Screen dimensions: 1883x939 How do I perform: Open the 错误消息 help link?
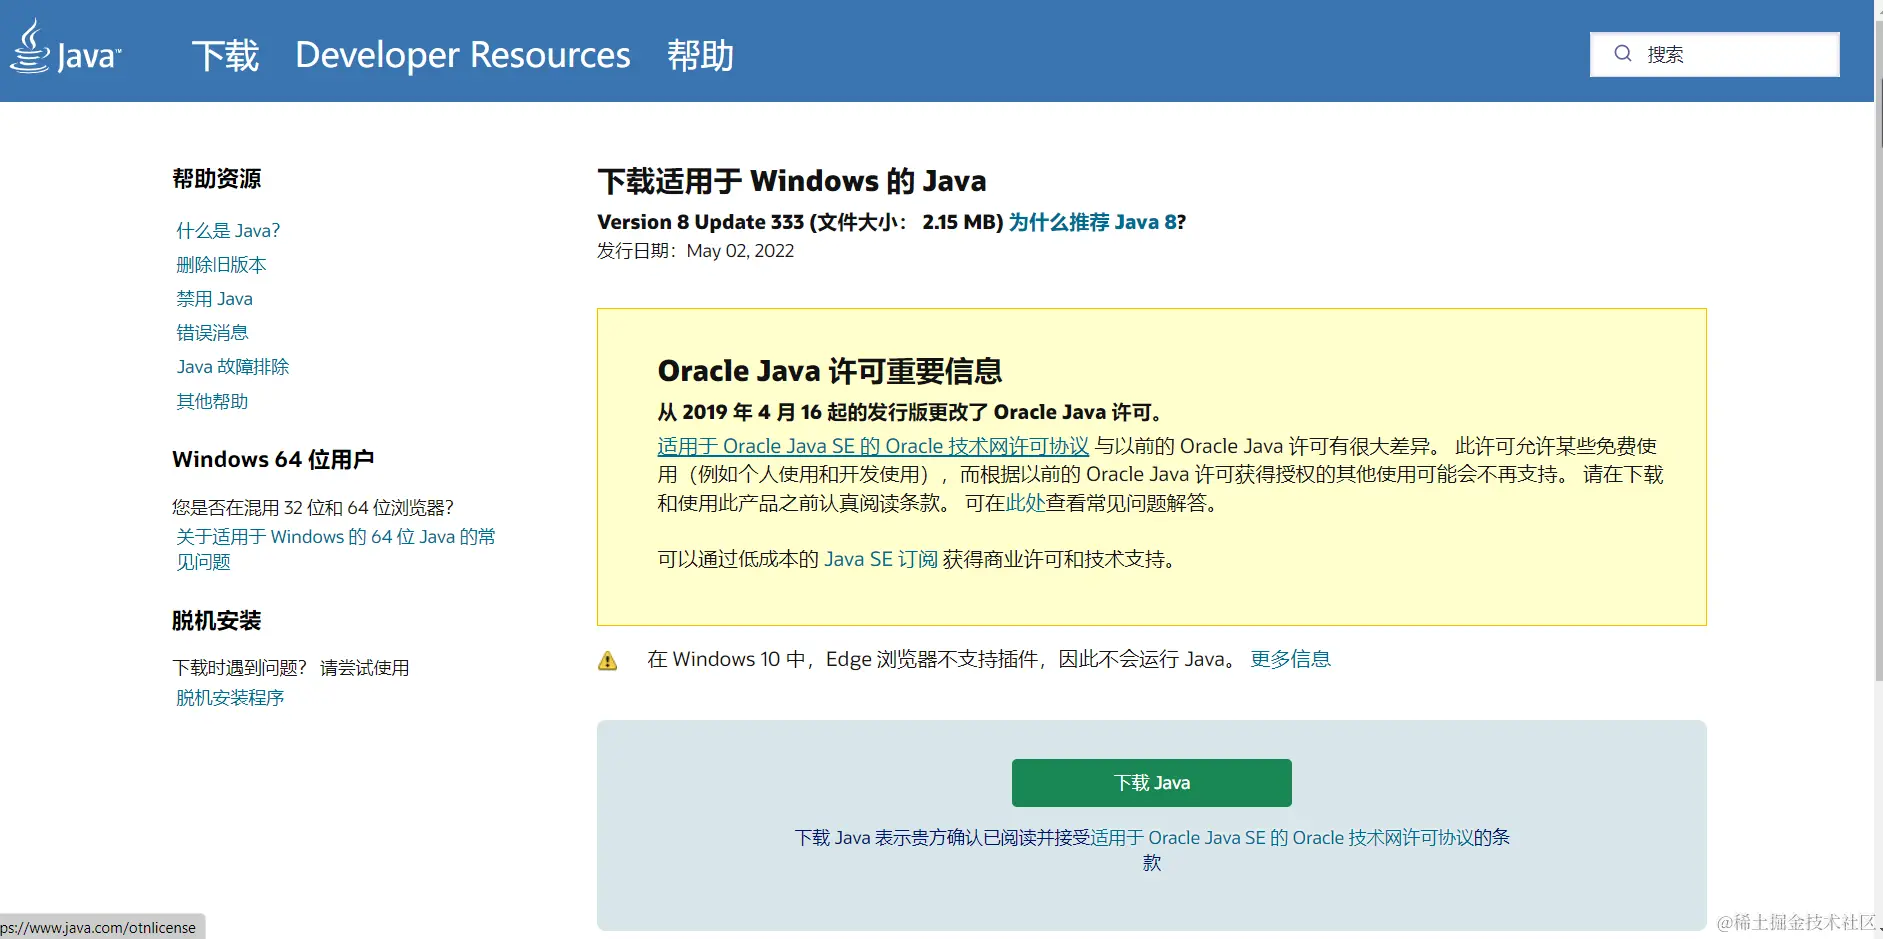212,333
